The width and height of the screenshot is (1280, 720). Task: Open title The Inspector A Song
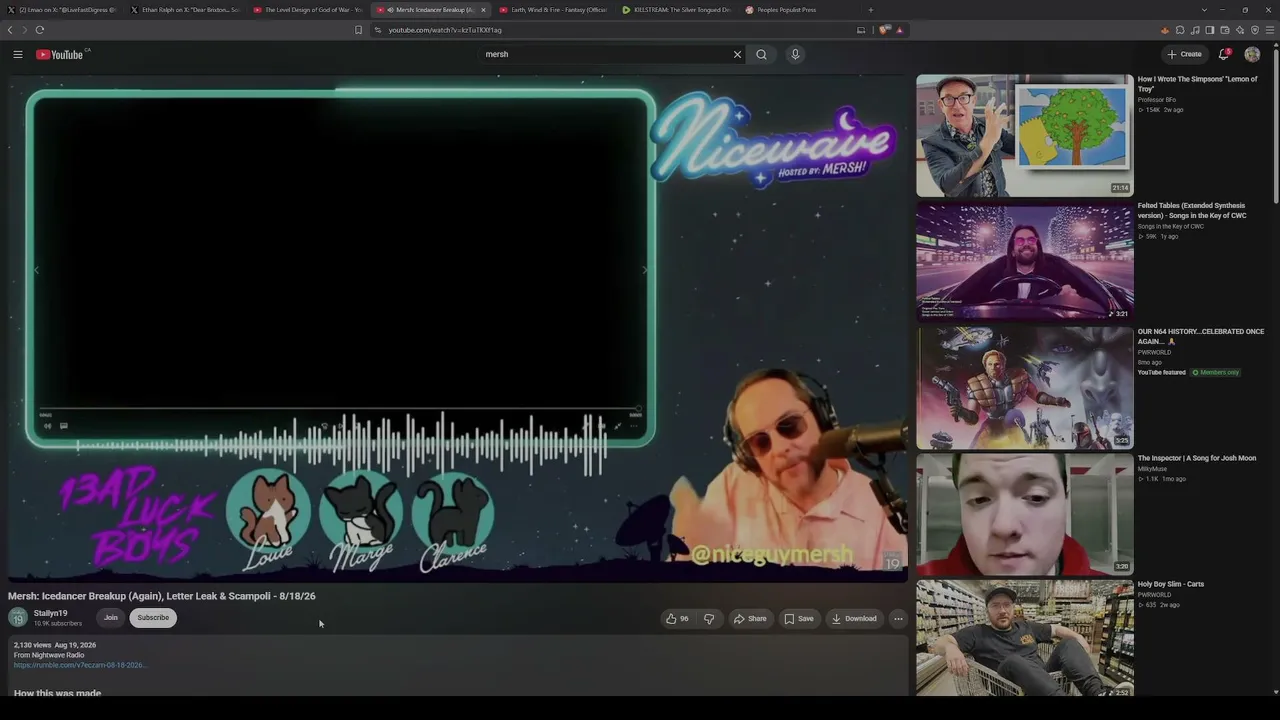(x=1197, y=458)
